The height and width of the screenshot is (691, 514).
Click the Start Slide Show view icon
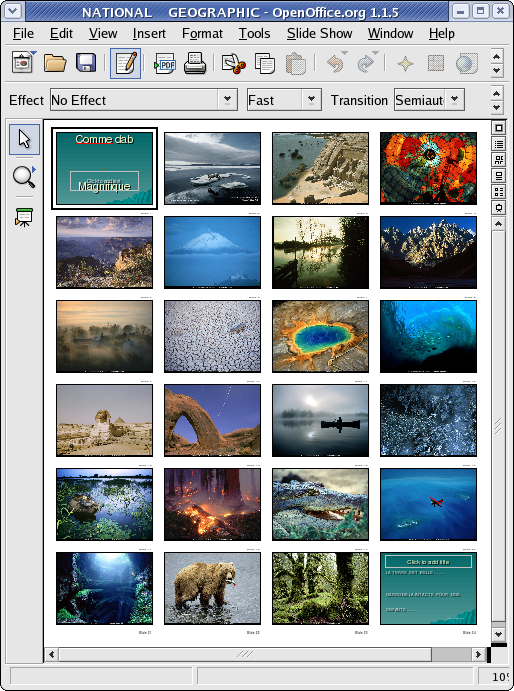coord(499,207)
